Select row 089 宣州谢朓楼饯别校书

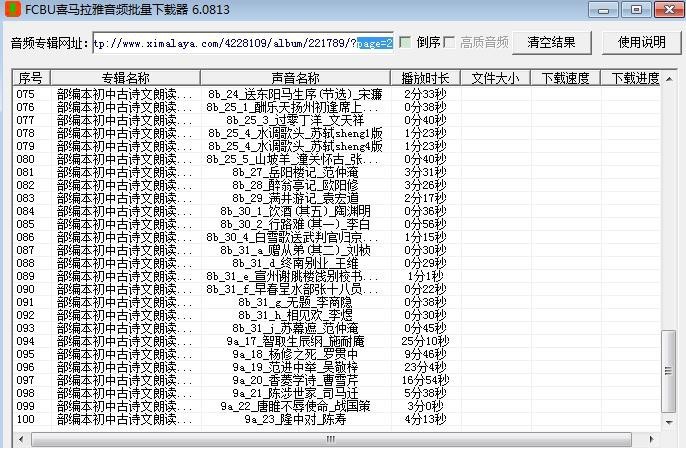[336, 276]
